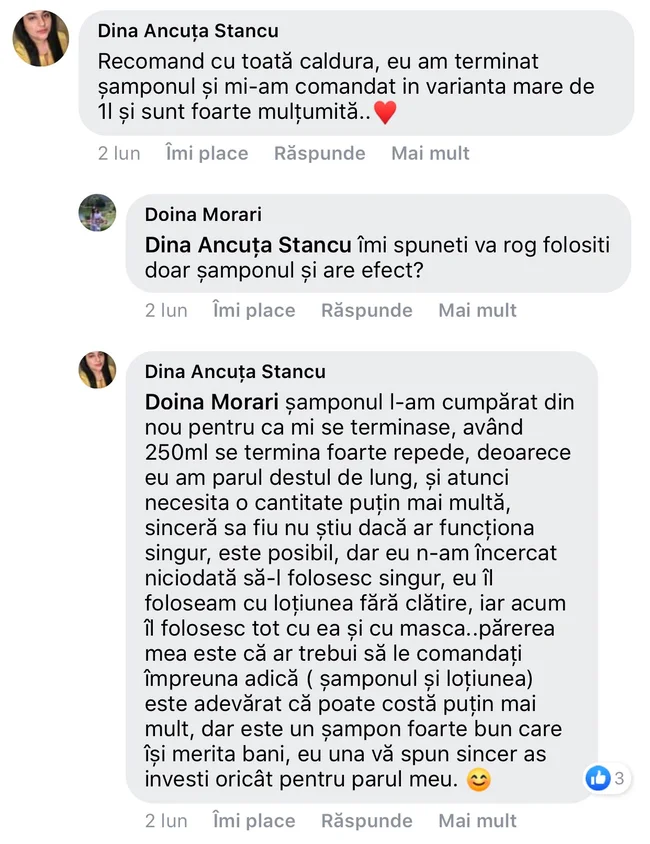The height and width of the screenshot is (844, 650).
Task: Like the long reply with Îmi place
Action: tap(254, 820)
